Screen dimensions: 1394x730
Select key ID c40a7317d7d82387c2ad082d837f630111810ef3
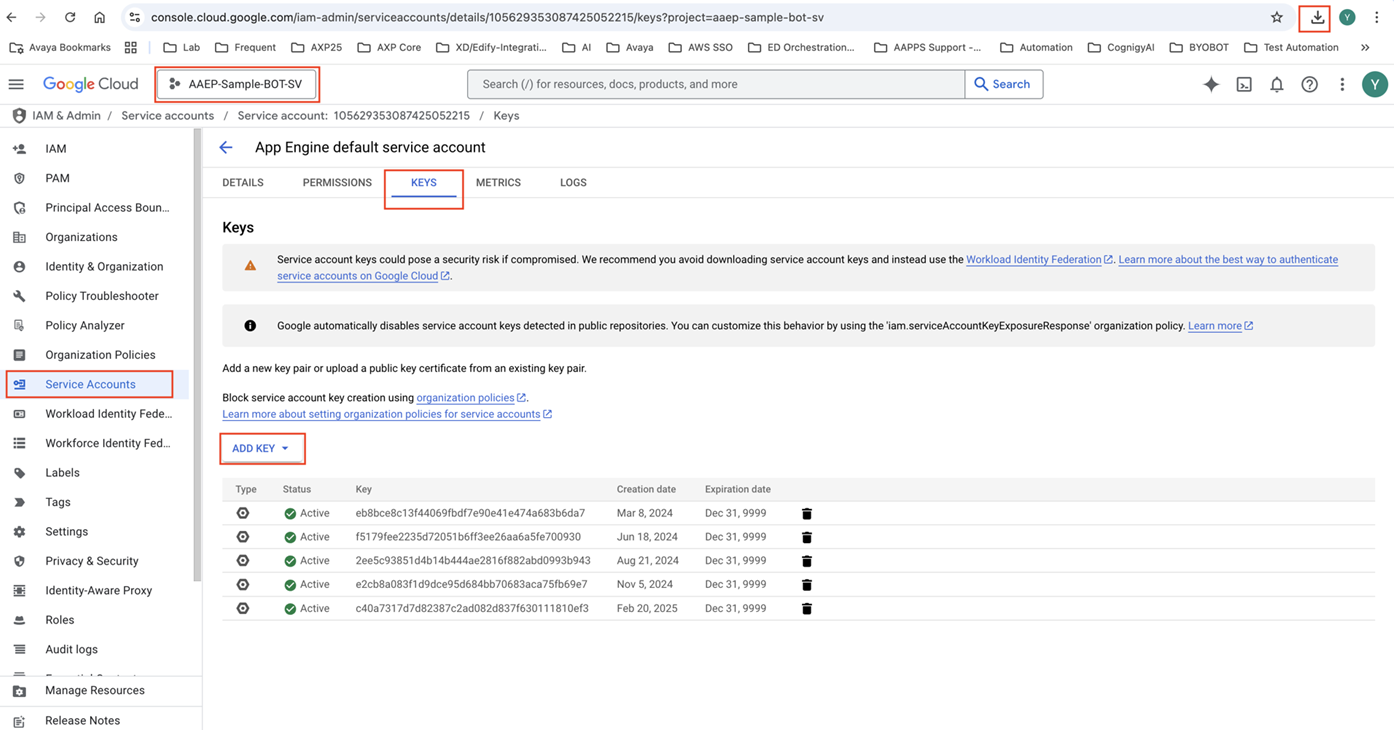tap(472, 609)
